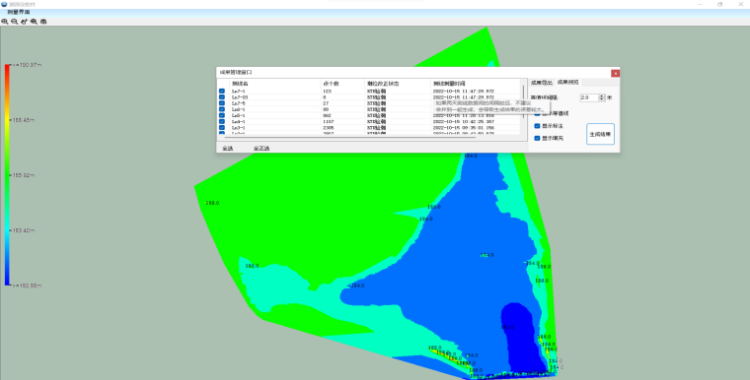
Task: Click the last toolbar icon after the magnifiers
Action: click(x=44, y=22)
